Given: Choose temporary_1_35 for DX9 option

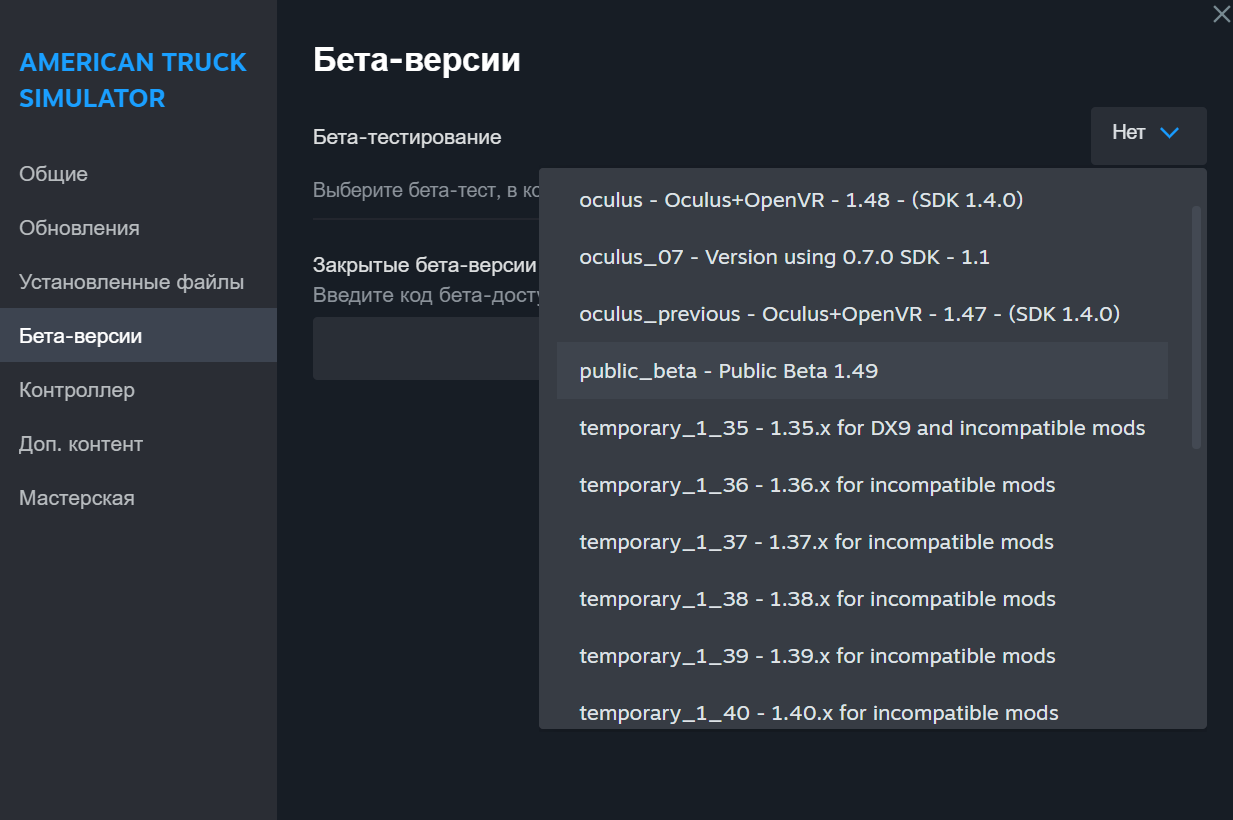Looking at the screenshot, I should click(x=861, y=428).
